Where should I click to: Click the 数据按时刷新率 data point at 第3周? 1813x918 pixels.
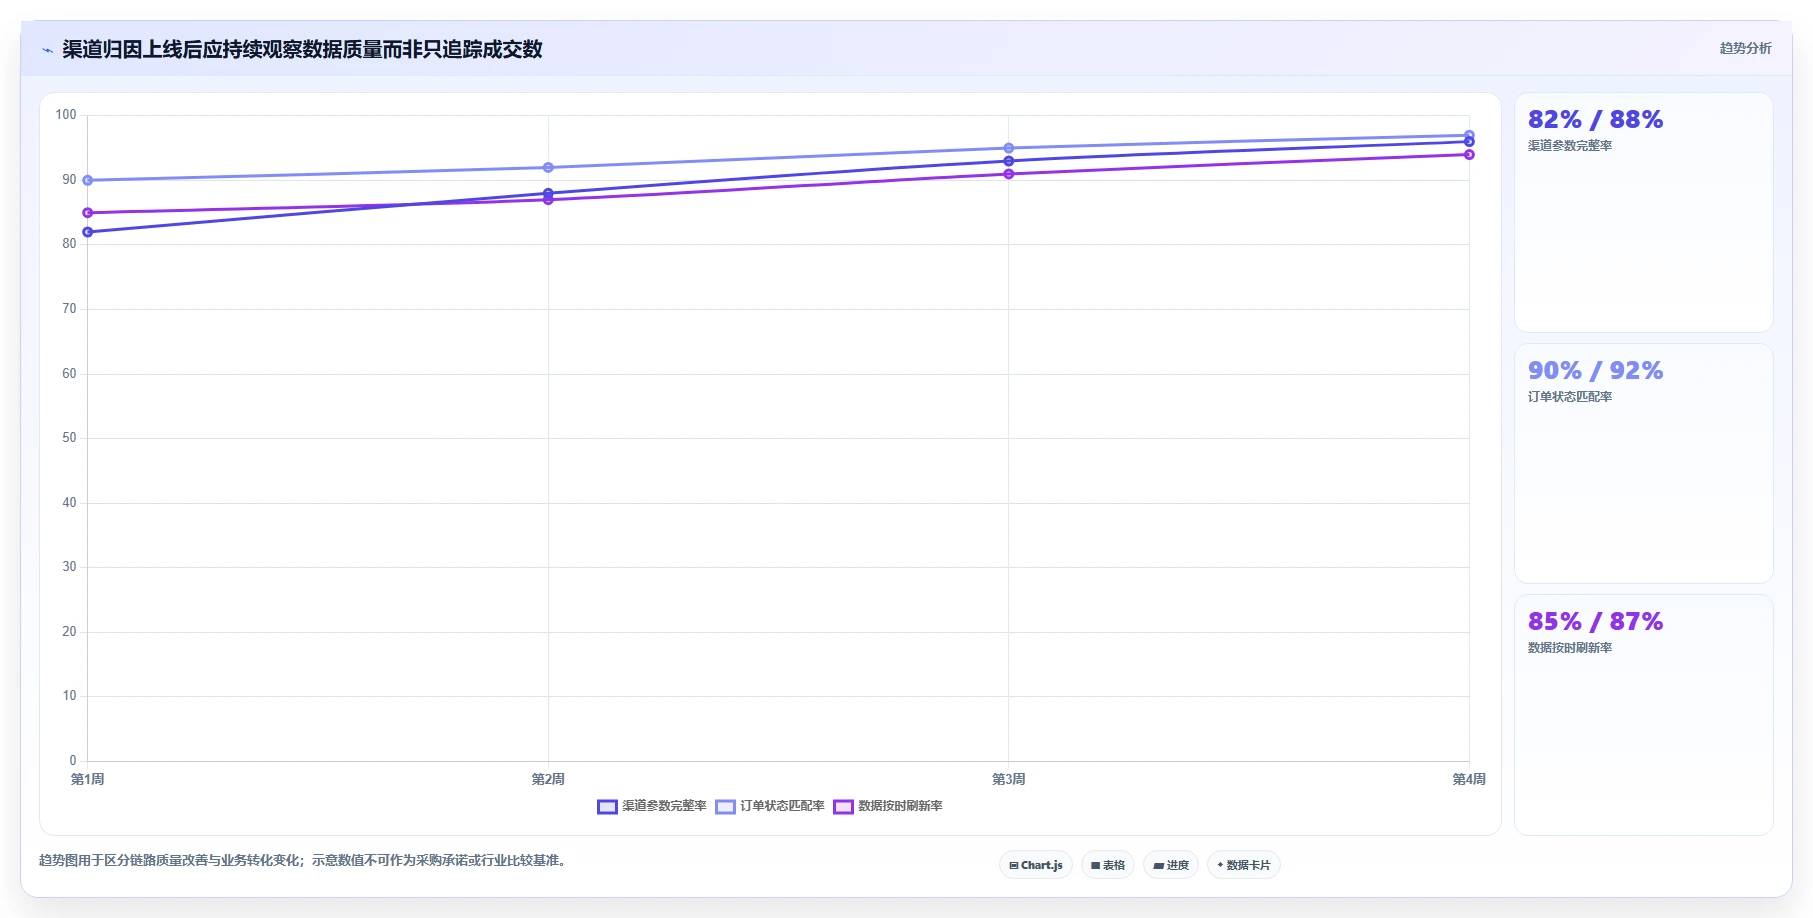tap(1009, 174)
